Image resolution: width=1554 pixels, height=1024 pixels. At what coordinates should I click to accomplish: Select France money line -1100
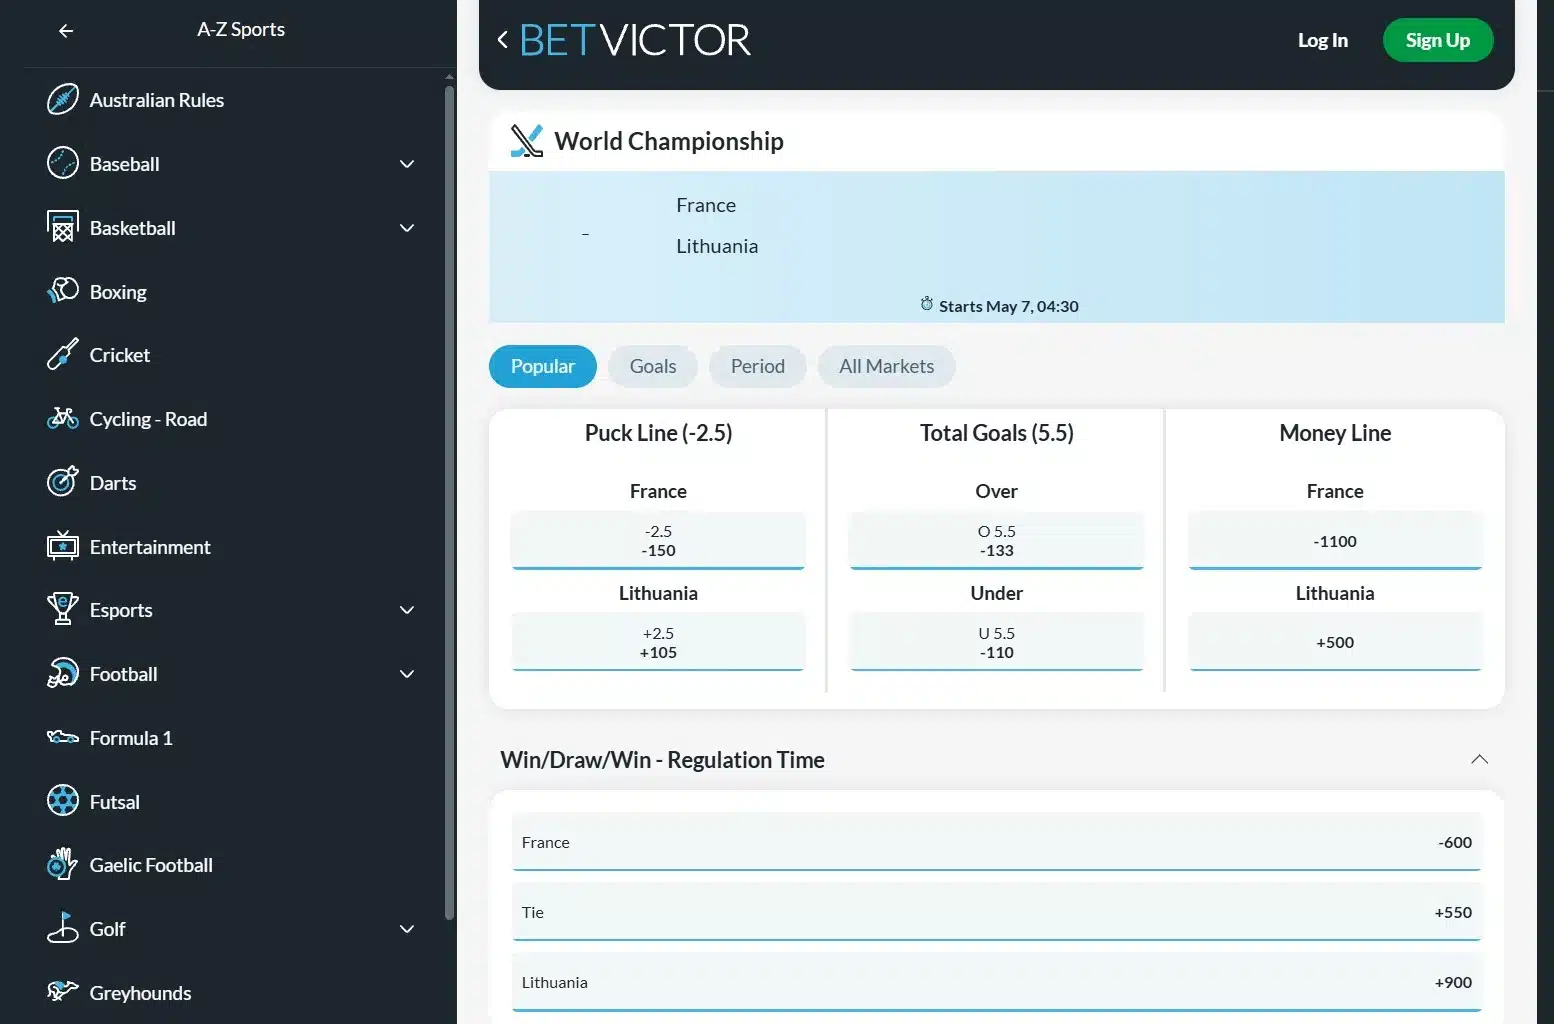(x=1335, y=541)
